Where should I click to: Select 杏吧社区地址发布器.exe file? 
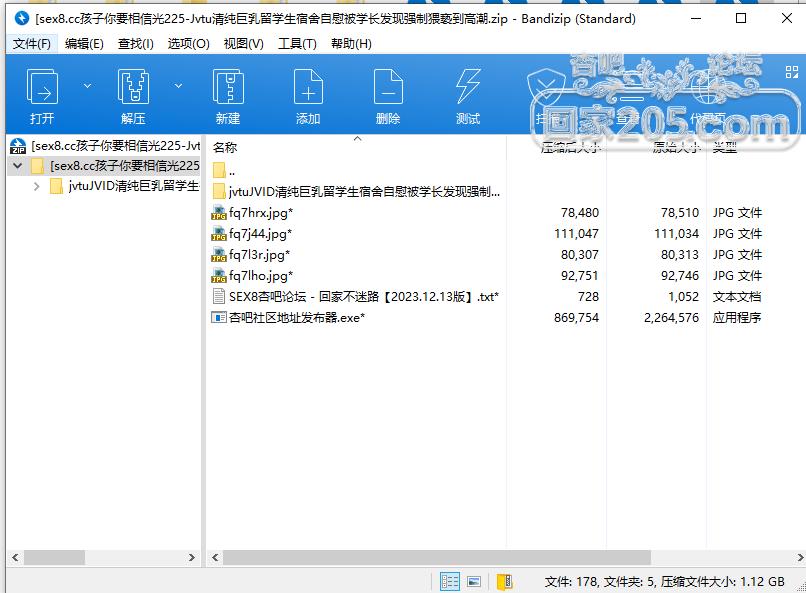297,318
